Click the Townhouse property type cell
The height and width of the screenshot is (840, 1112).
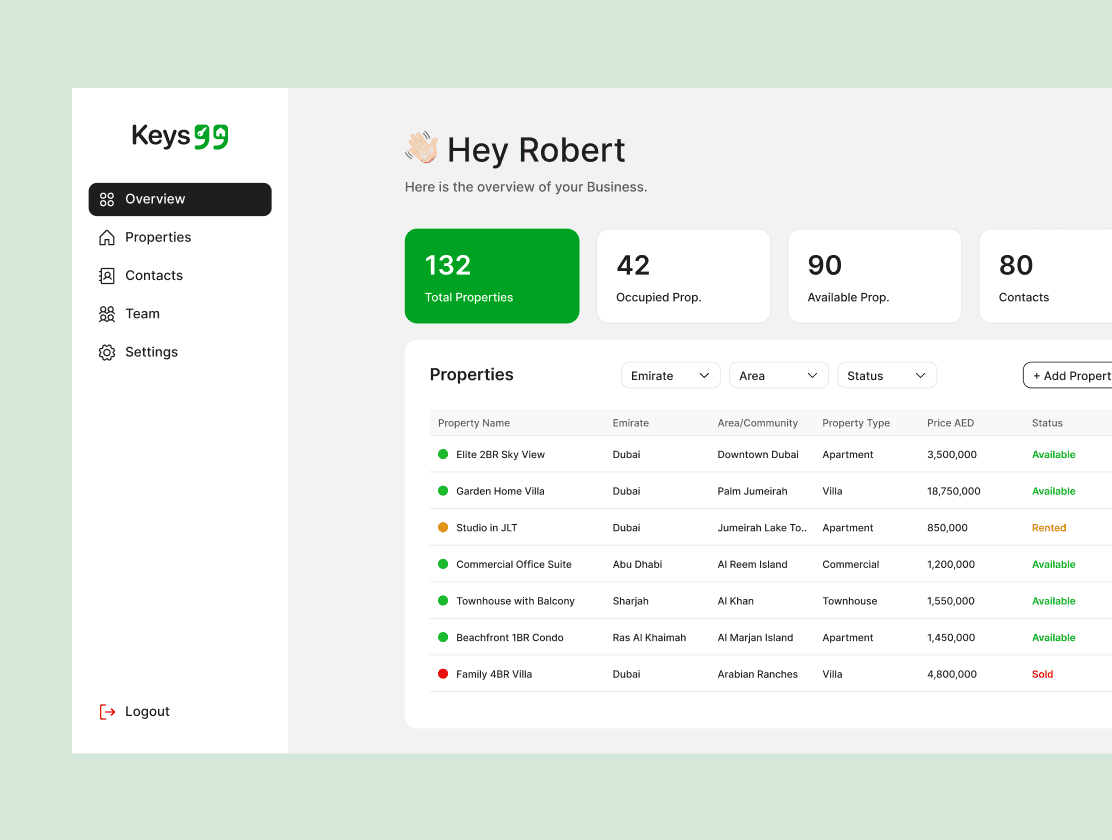point(850,601)
